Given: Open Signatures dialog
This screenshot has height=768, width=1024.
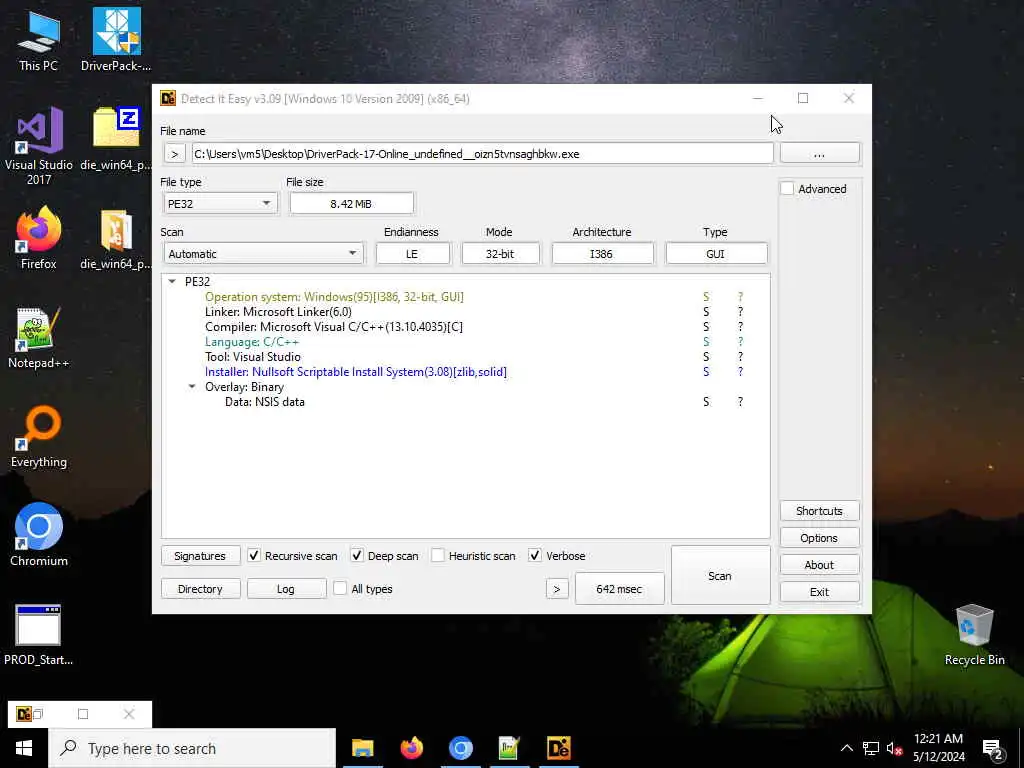Looking at the screenshot, I should point(200,556).
